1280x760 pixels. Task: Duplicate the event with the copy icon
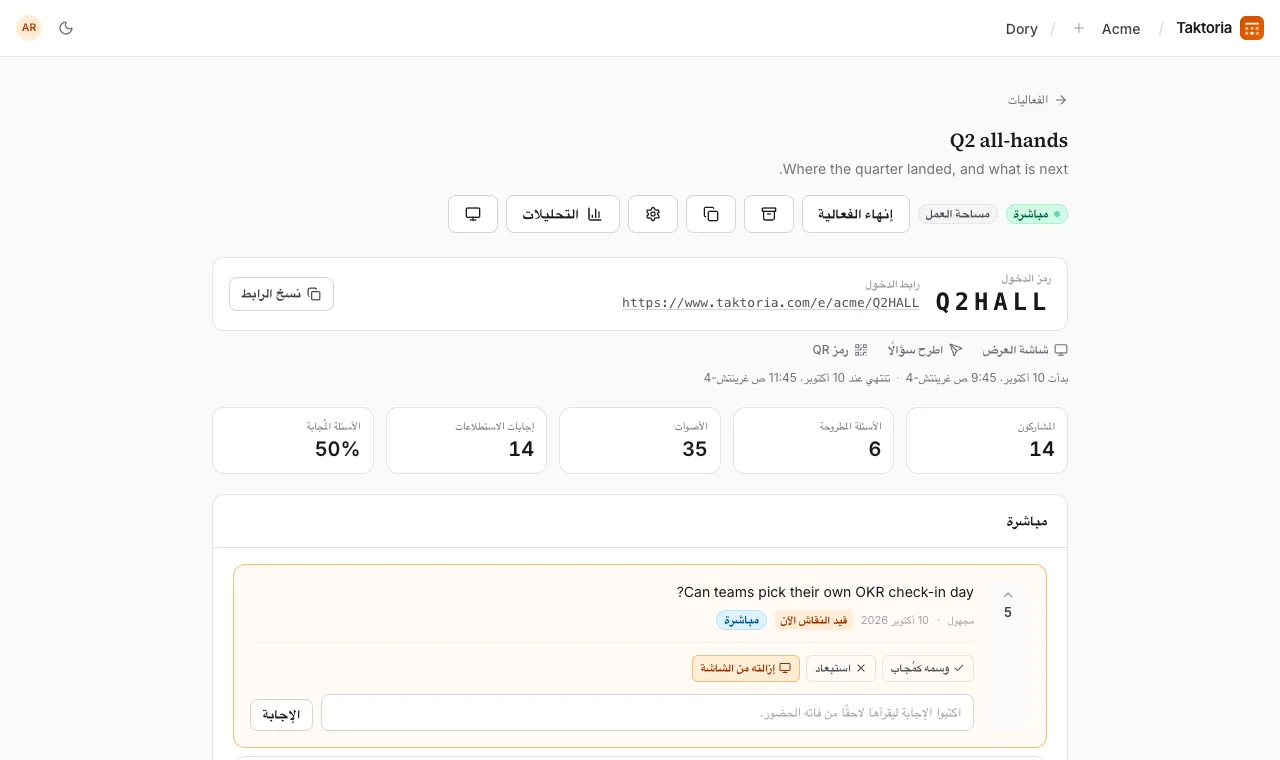tap(711, 214)
